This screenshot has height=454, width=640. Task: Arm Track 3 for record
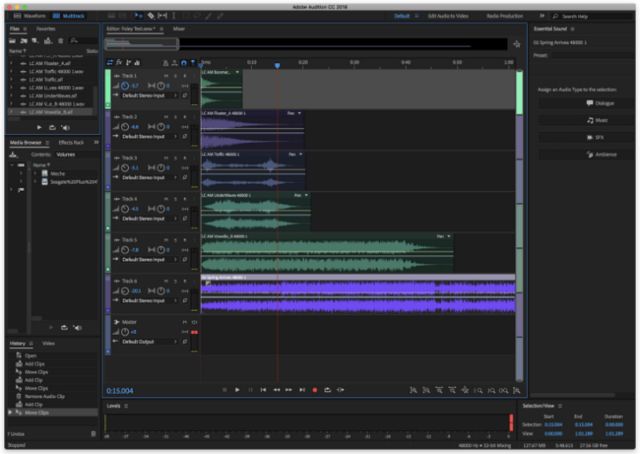click(184, 158)
